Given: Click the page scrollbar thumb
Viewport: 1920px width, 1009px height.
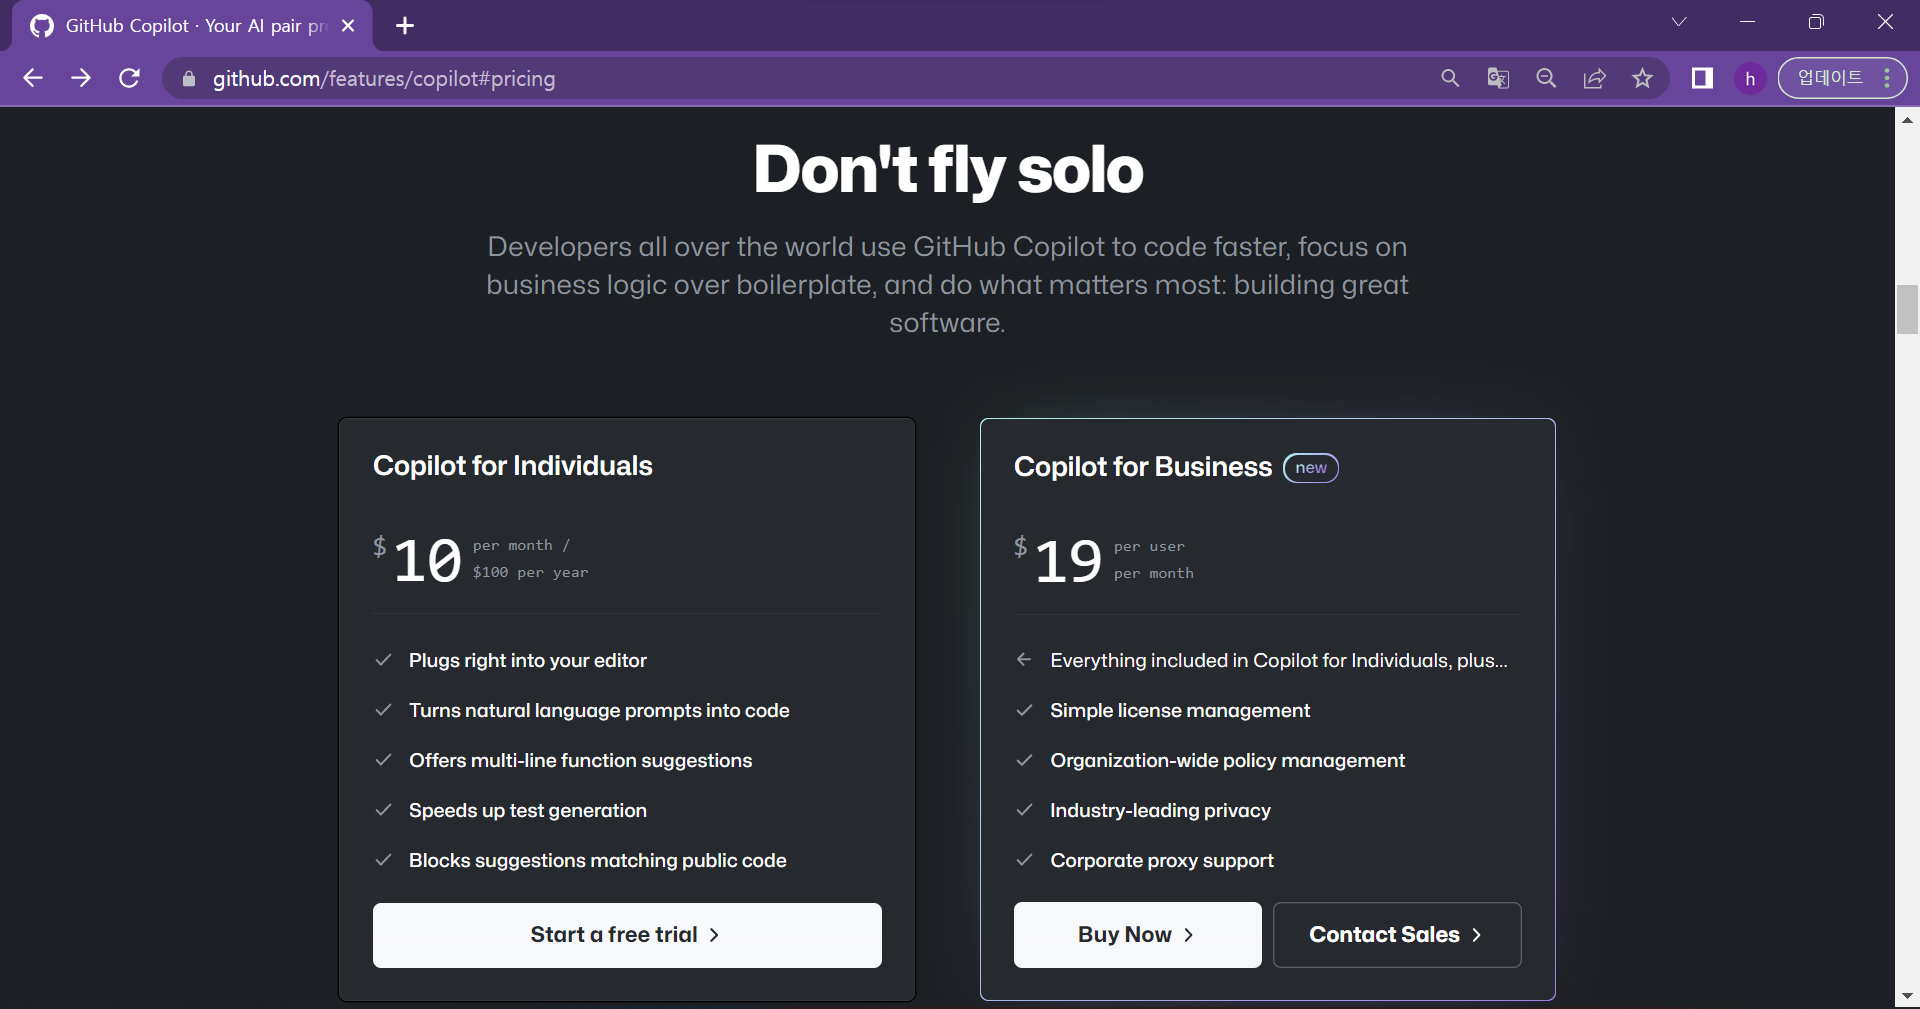Looking at the screenshot, I should 1907,310.
